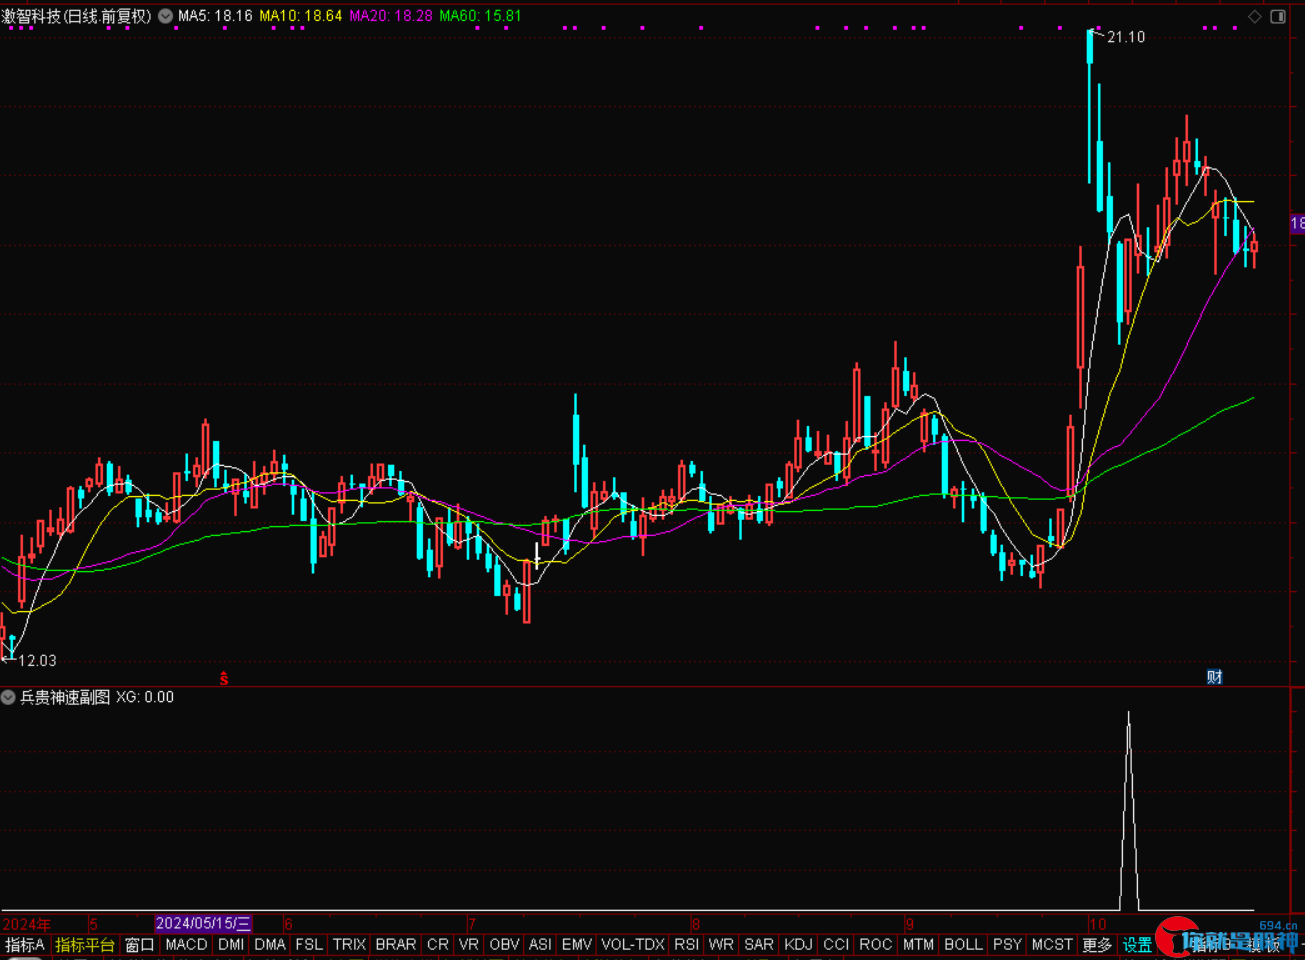Select the MTM indicator tab
The height and width of the screenshot is (960, 1305).
tap(918, 944)
